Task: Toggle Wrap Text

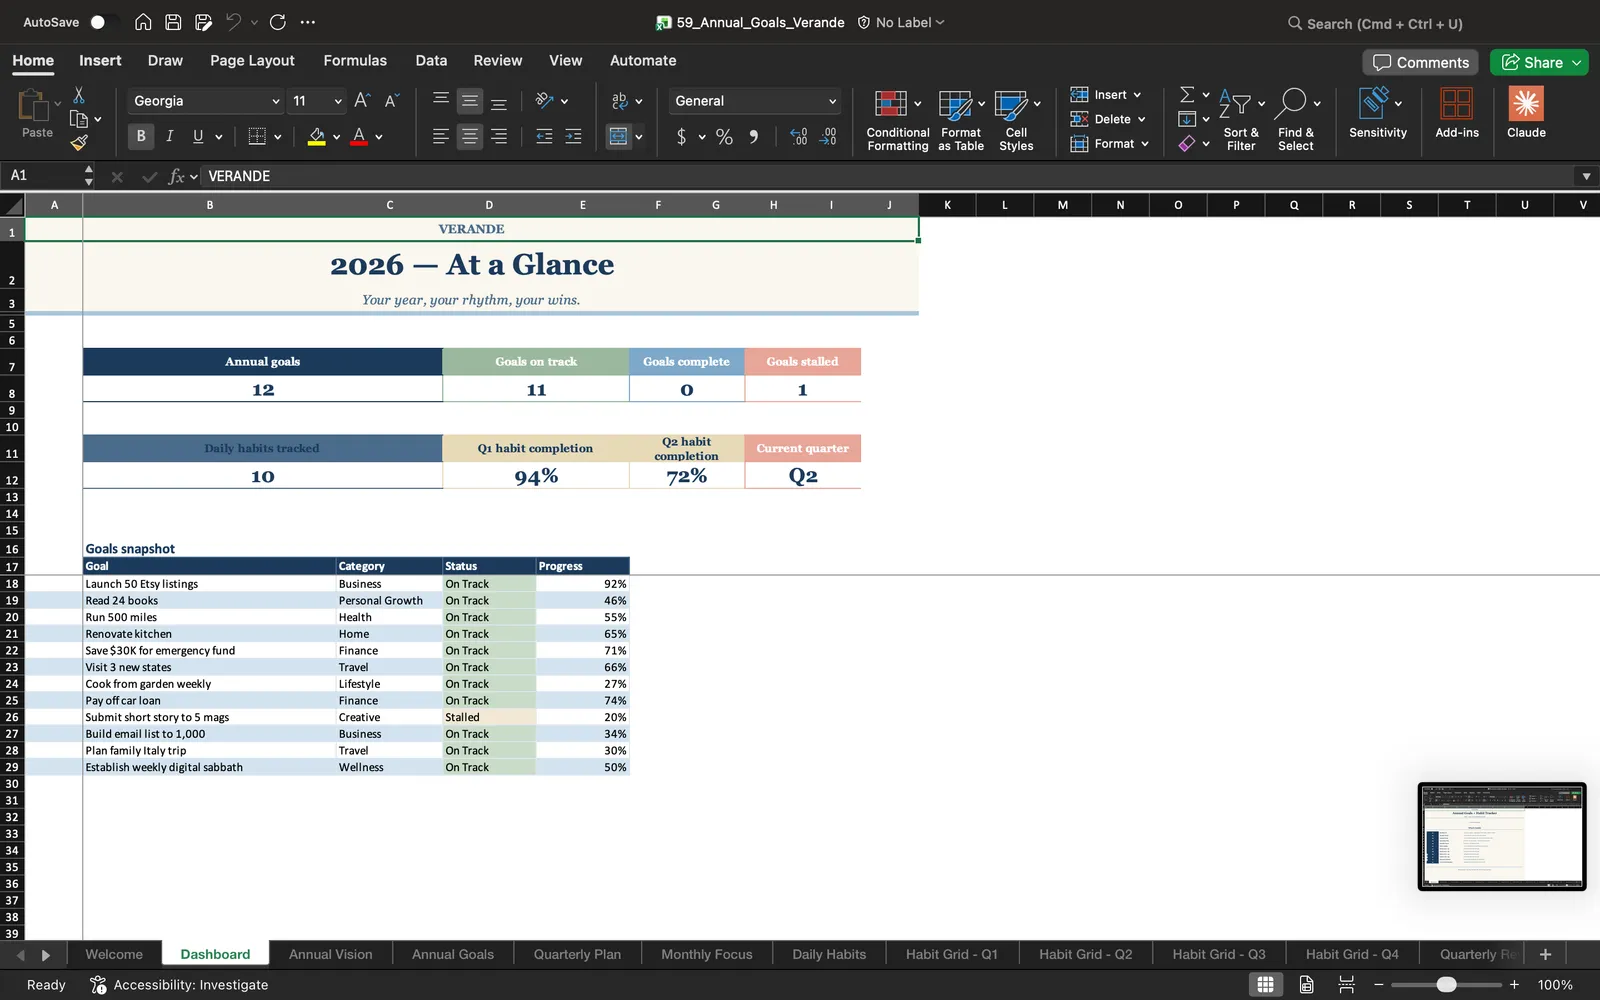Action: [619, 101]
